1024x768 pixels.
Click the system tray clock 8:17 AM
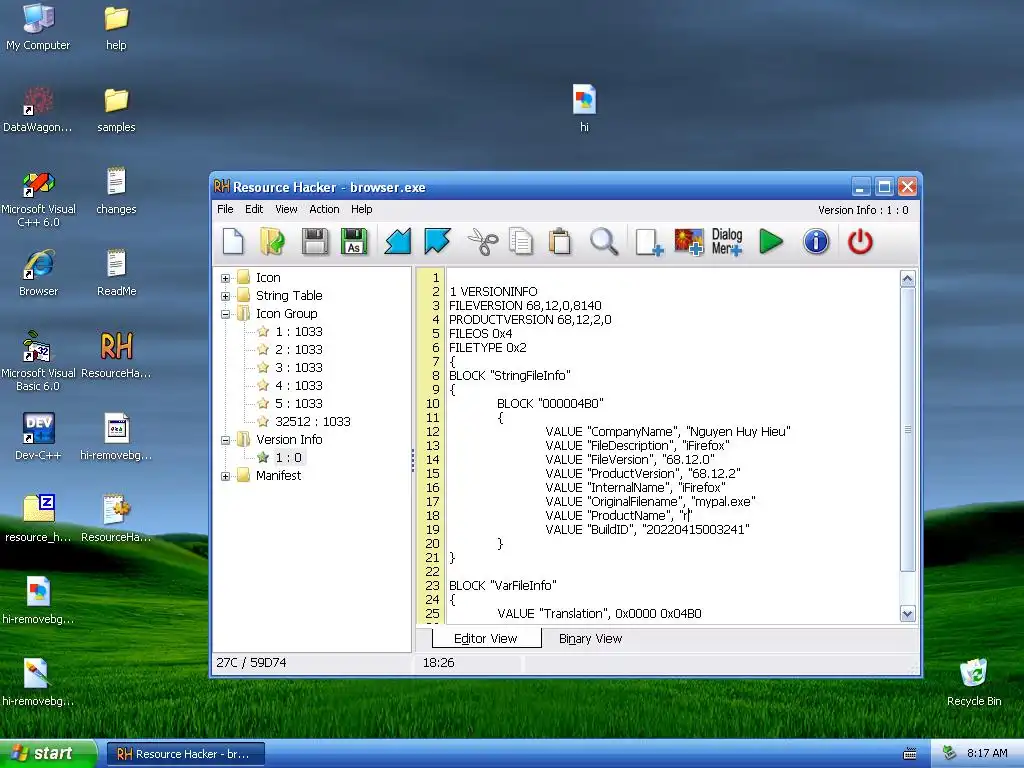[x=987, y=754]
